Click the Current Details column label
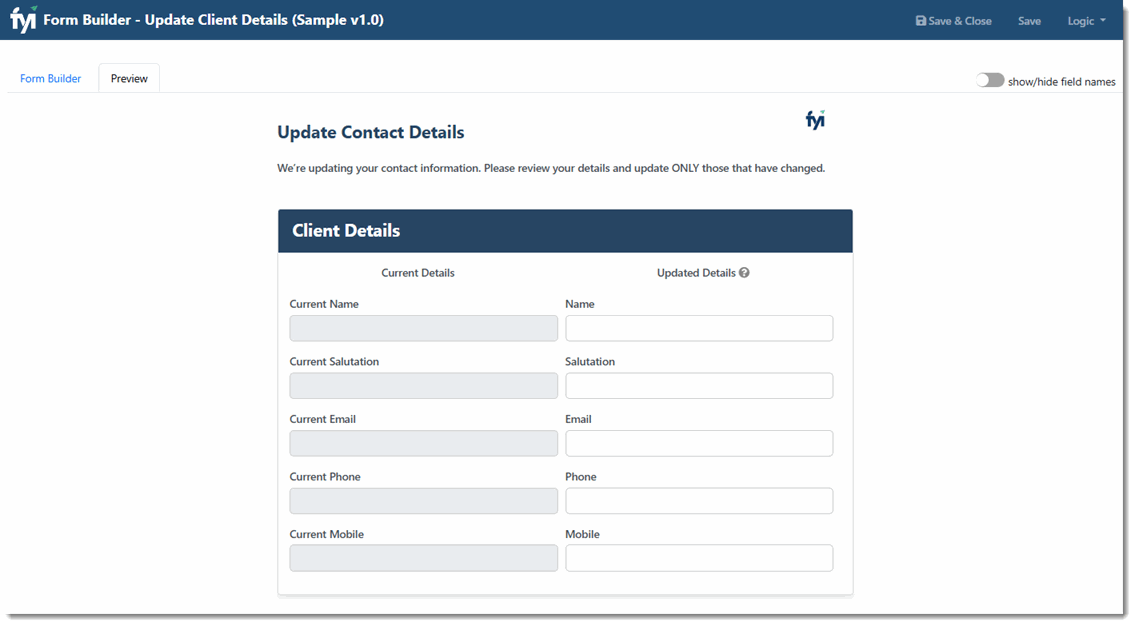Screen dimensions: 1135x626 pyautogui.click(x=418, y=273)
